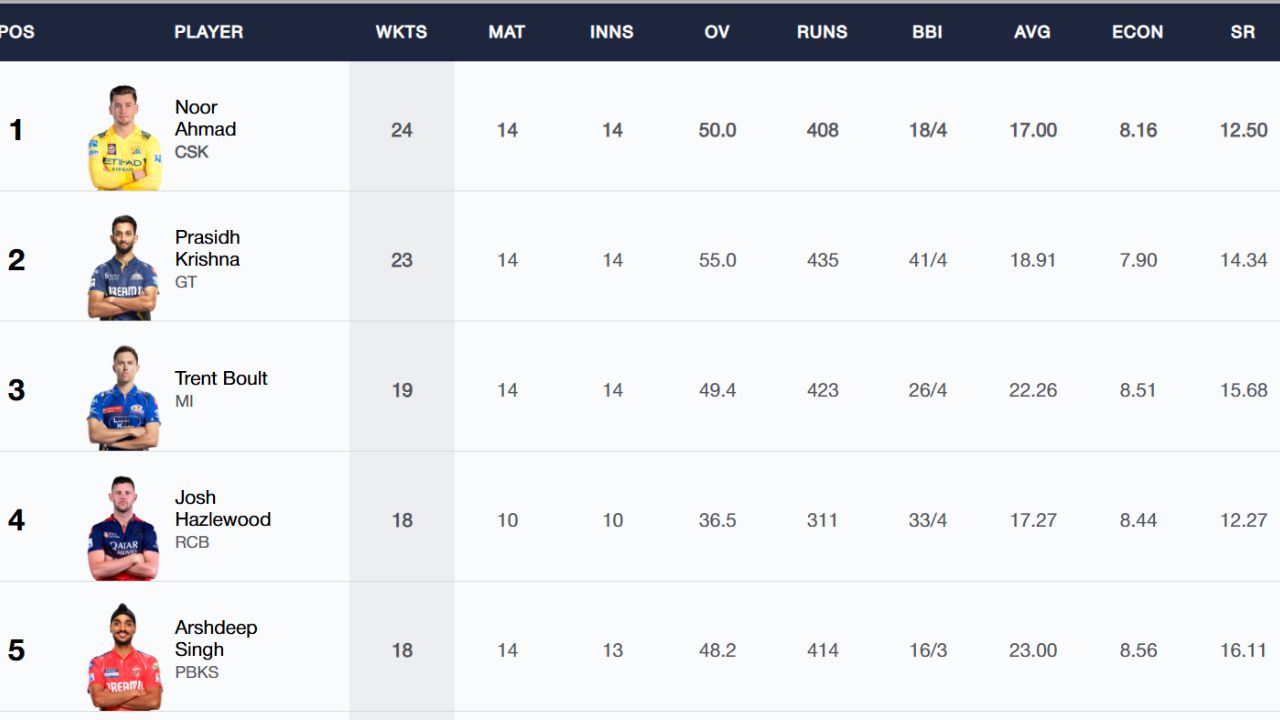This screenshot has height=720, width=1280.
Task: Click Arshdeep Singh's player photo
Action: [x=124, y=658]
